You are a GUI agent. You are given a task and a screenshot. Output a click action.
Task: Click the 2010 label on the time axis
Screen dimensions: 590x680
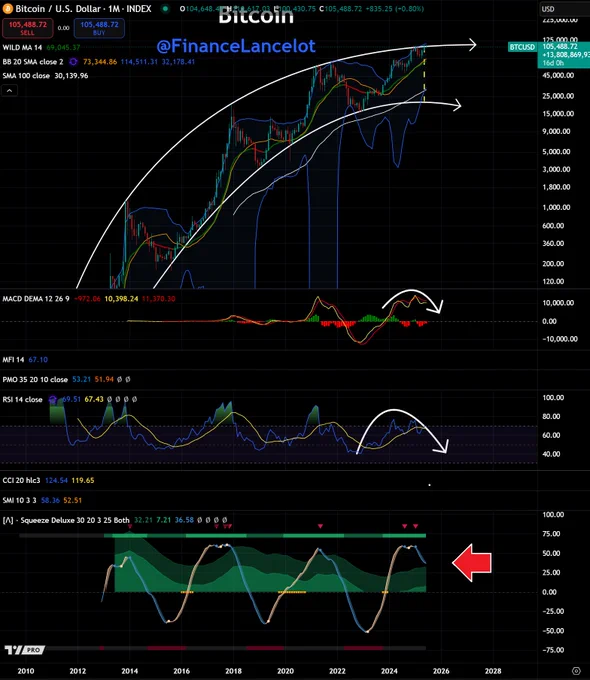coord(26,671)
